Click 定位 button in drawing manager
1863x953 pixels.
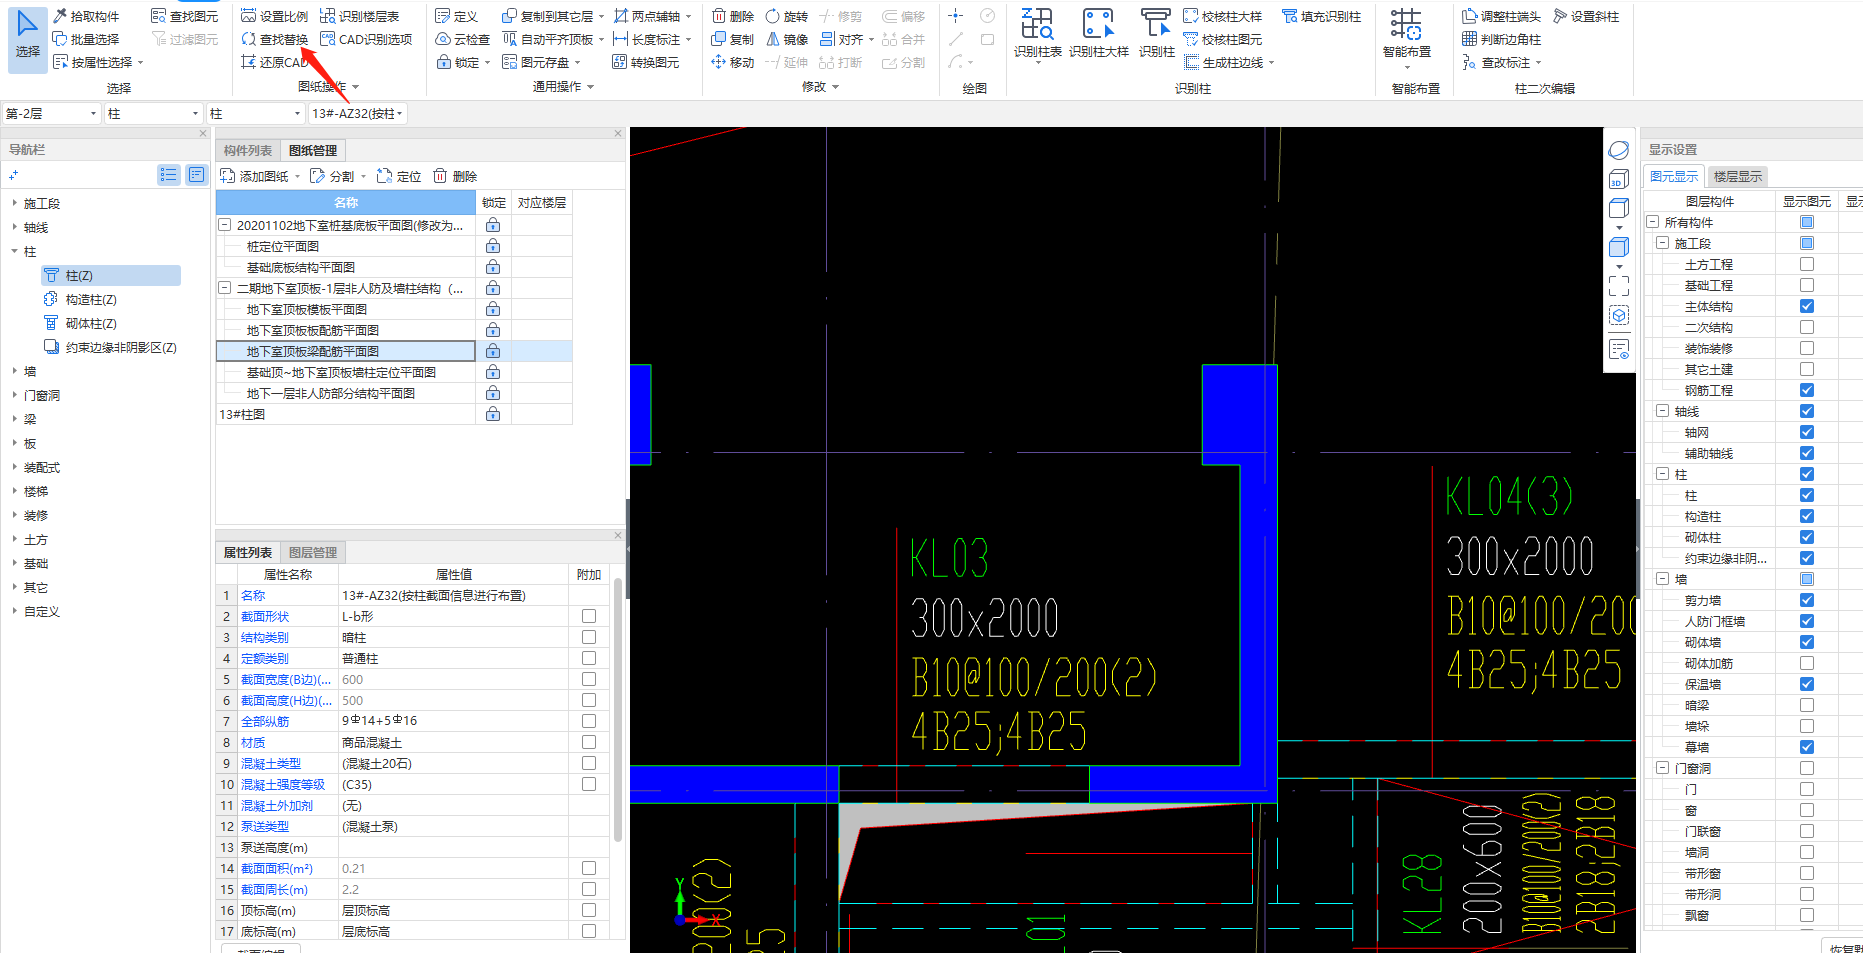[x=399, y=176]
